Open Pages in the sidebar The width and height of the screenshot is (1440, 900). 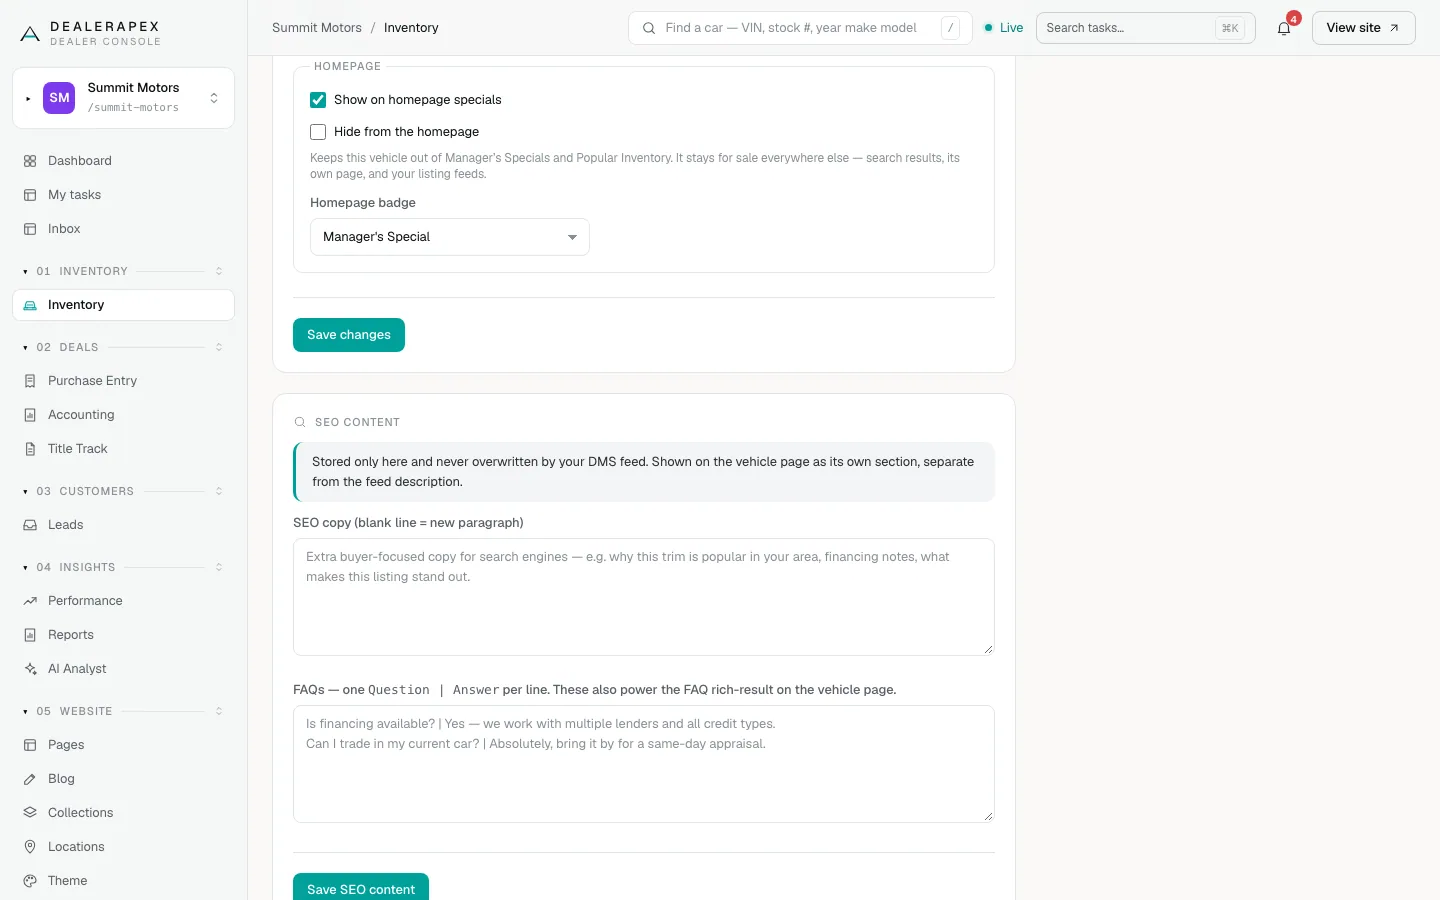click(123, 745)
